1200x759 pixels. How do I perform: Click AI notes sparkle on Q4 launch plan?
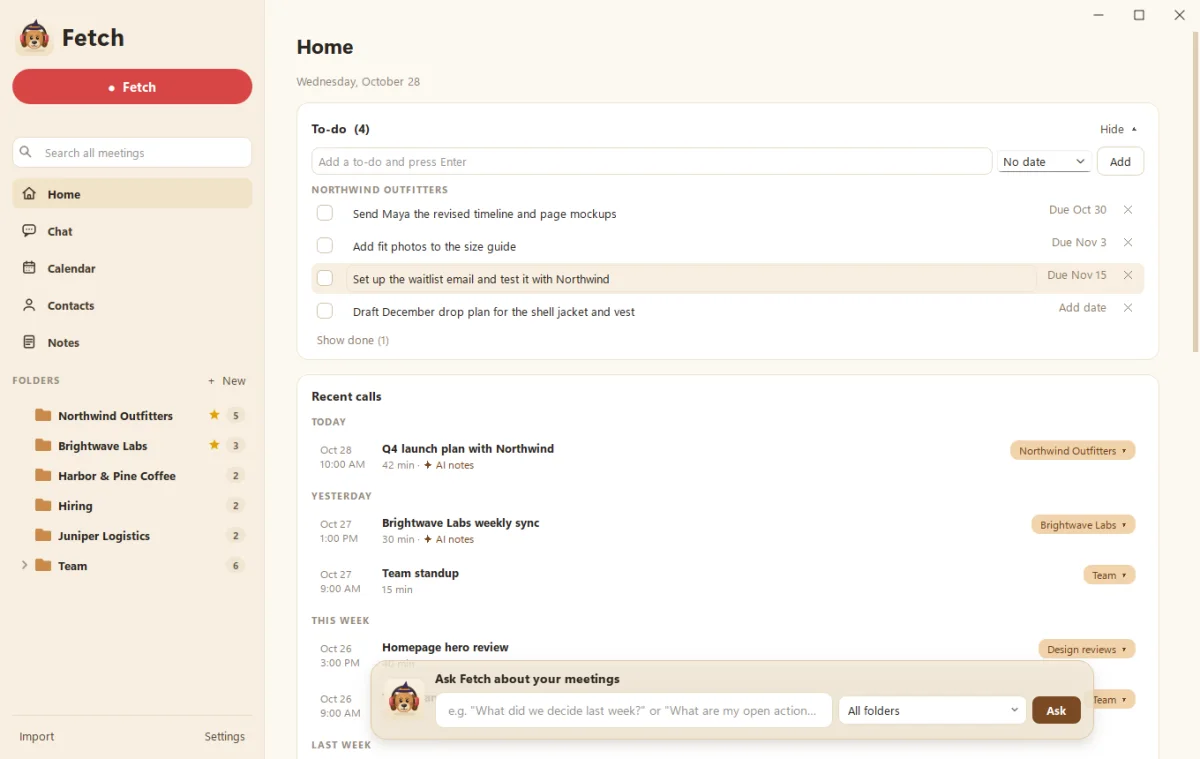(x=428, y=465)
